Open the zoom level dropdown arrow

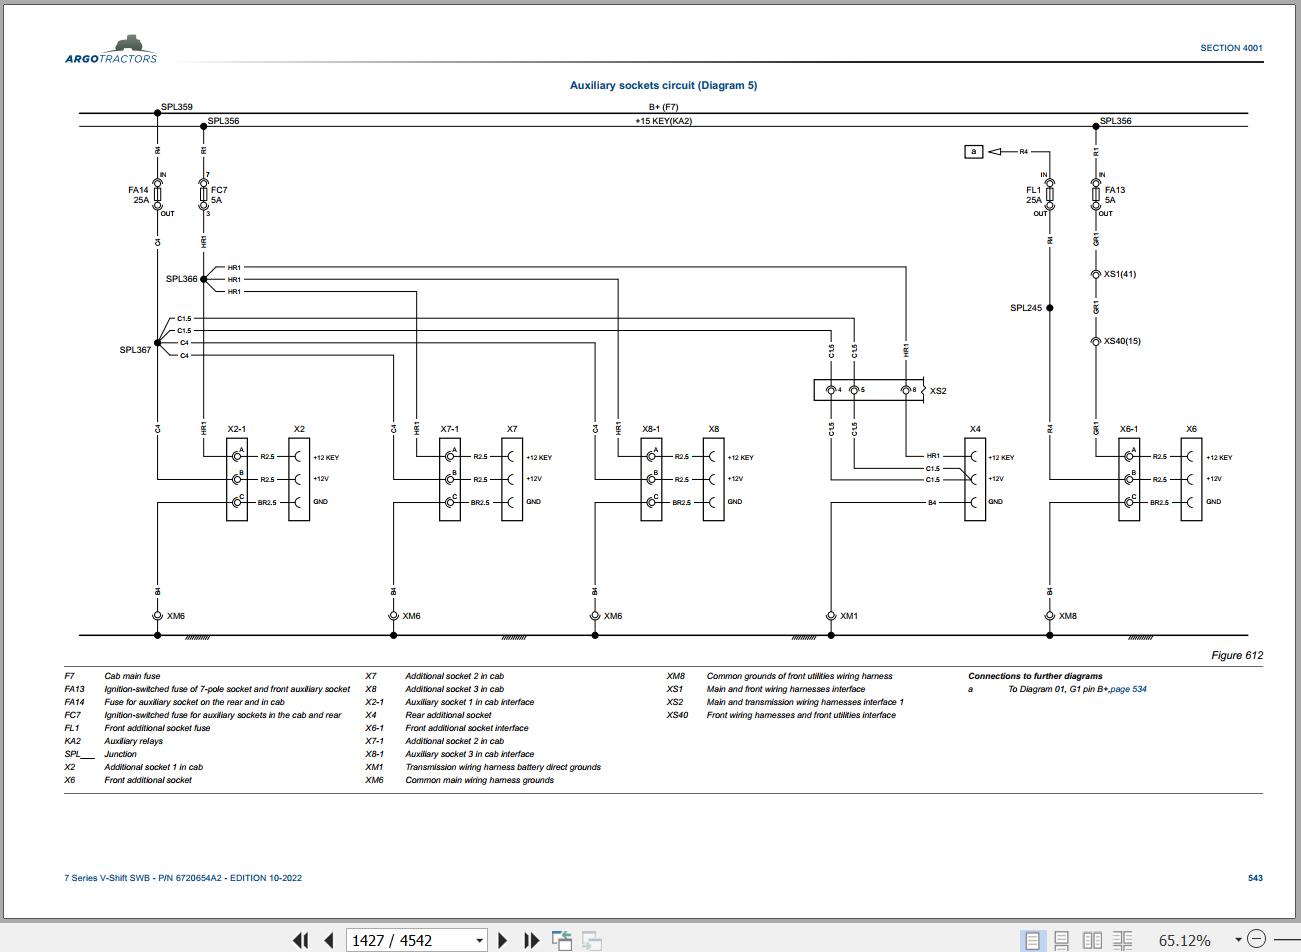[1238, 940]
